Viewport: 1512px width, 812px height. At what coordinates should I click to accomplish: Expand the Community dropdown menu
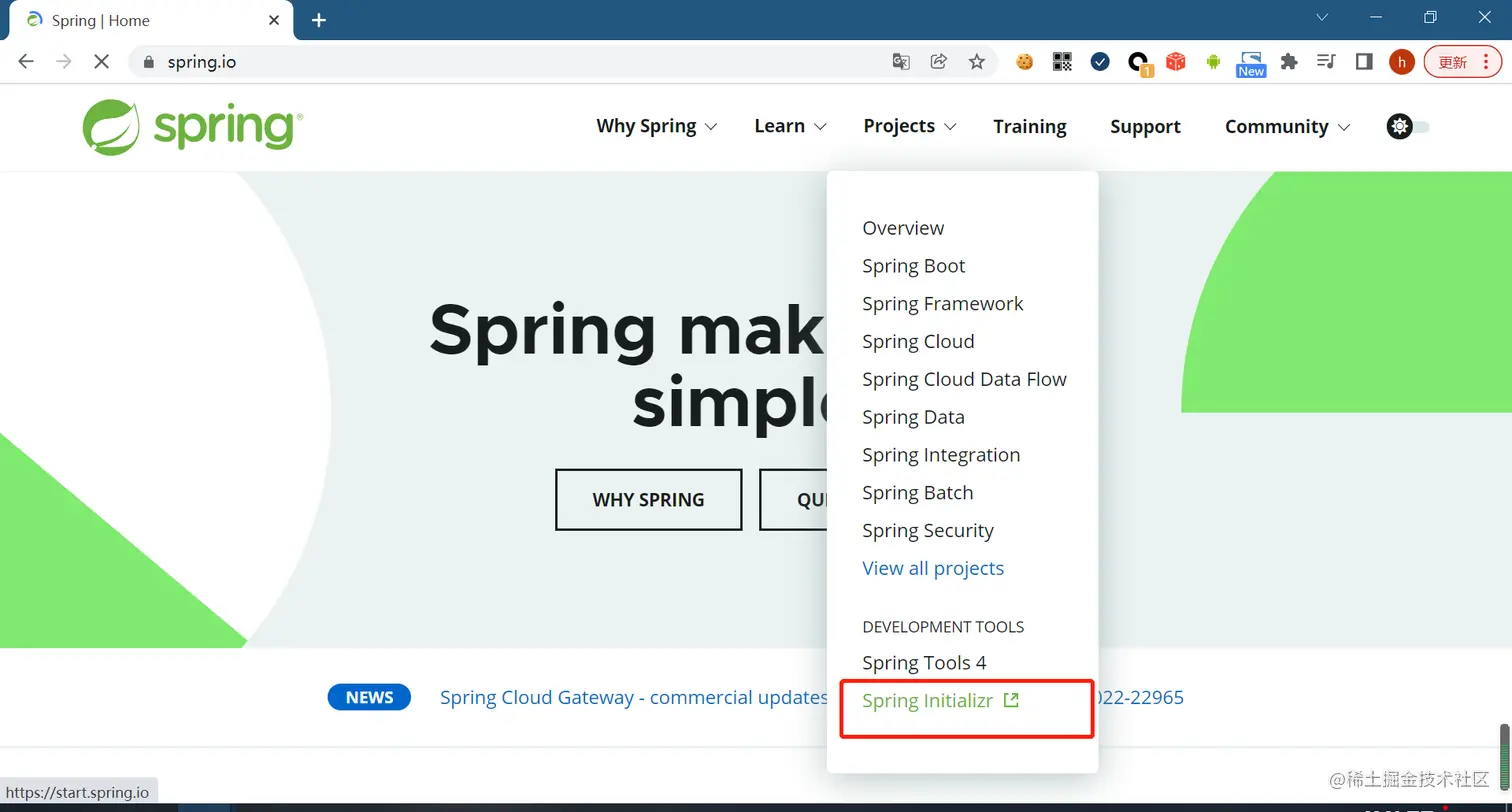[x=1287, y=127]
